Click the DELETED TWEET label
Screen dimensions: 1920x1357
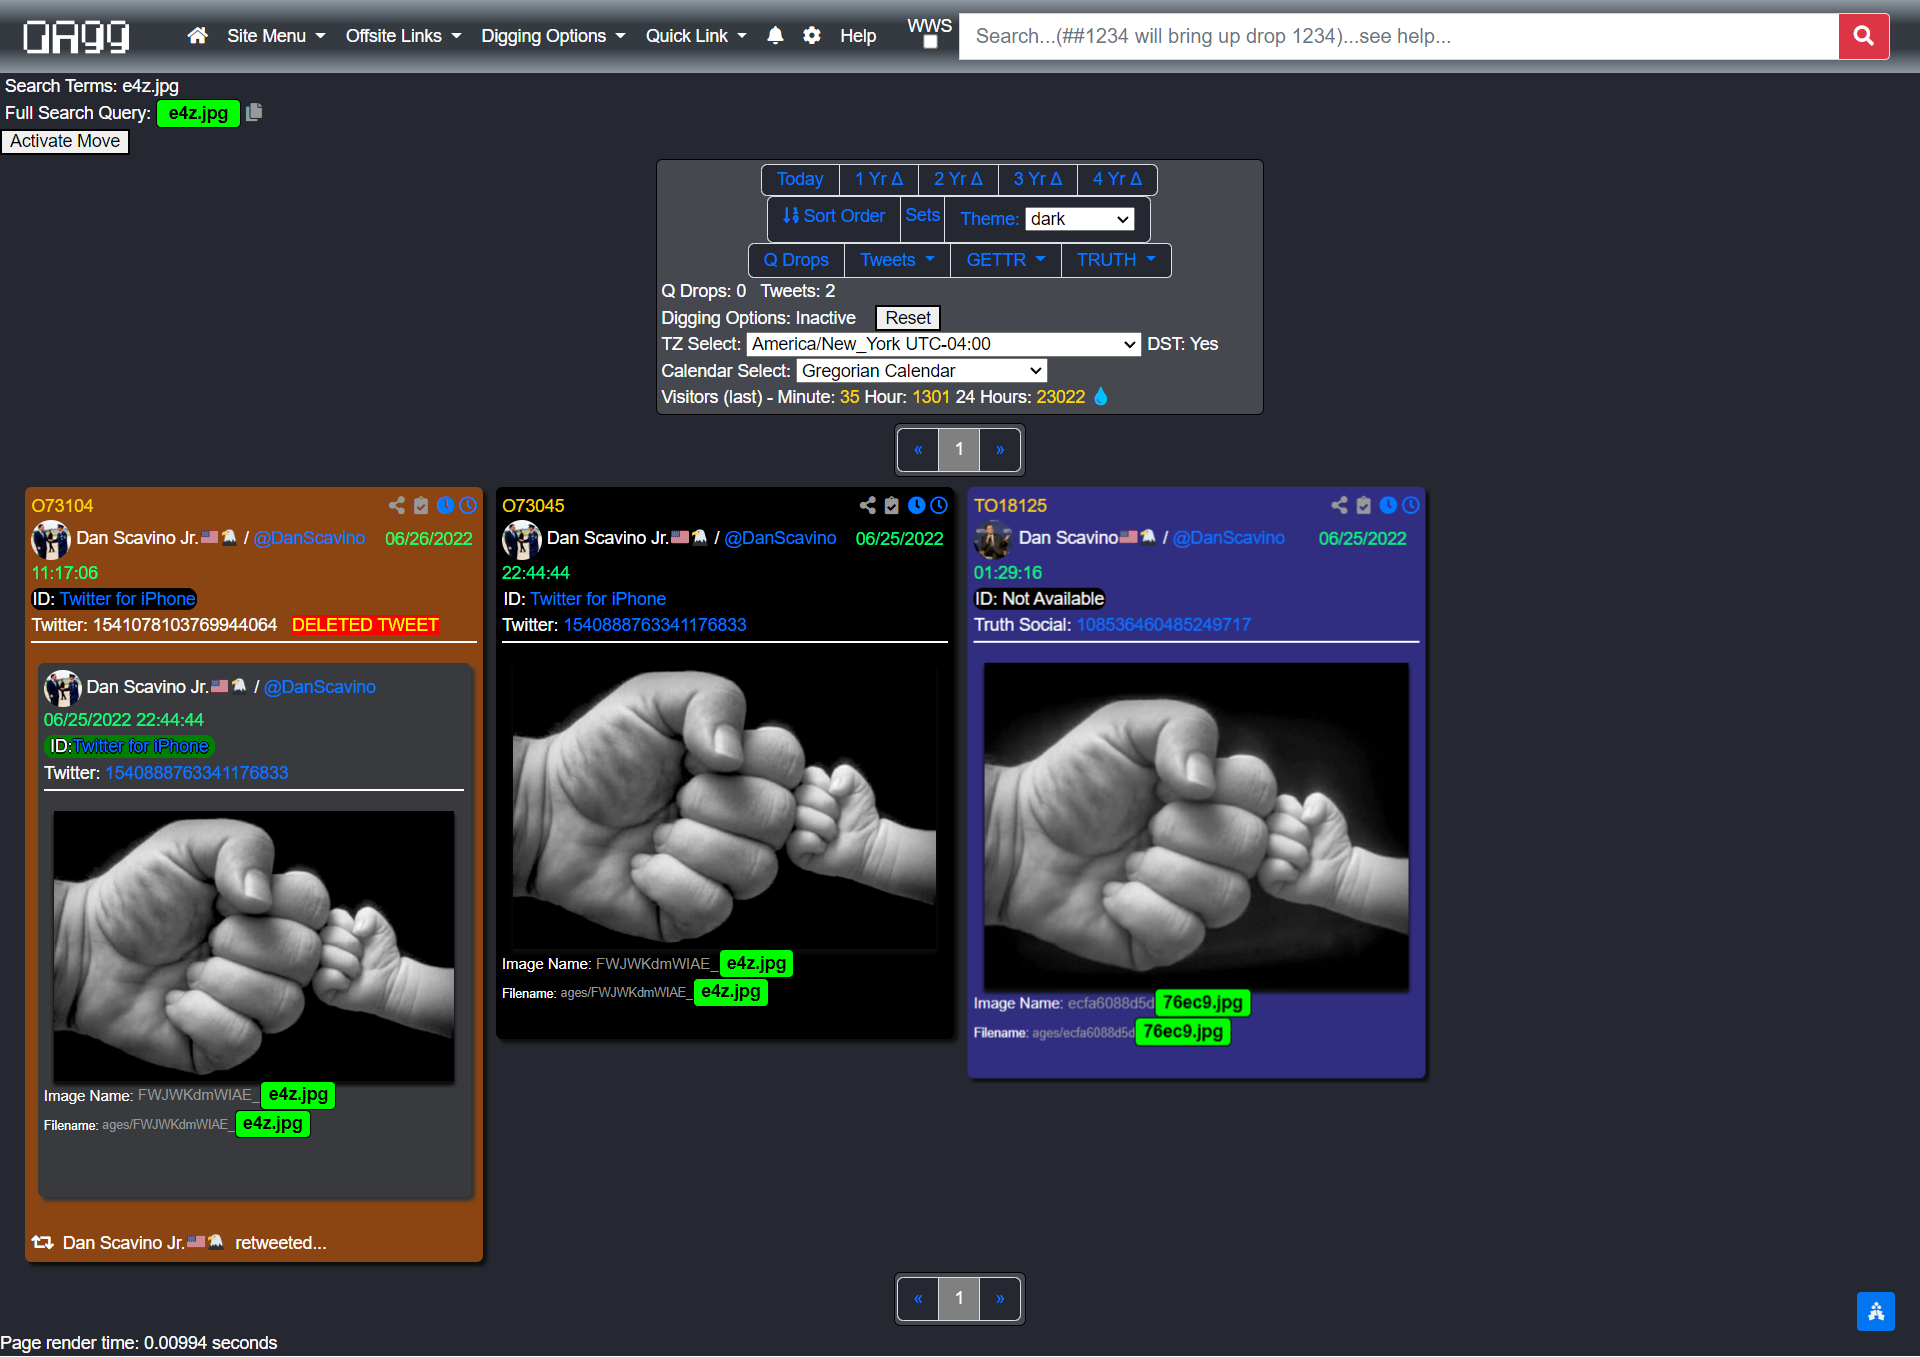[365, 625]
